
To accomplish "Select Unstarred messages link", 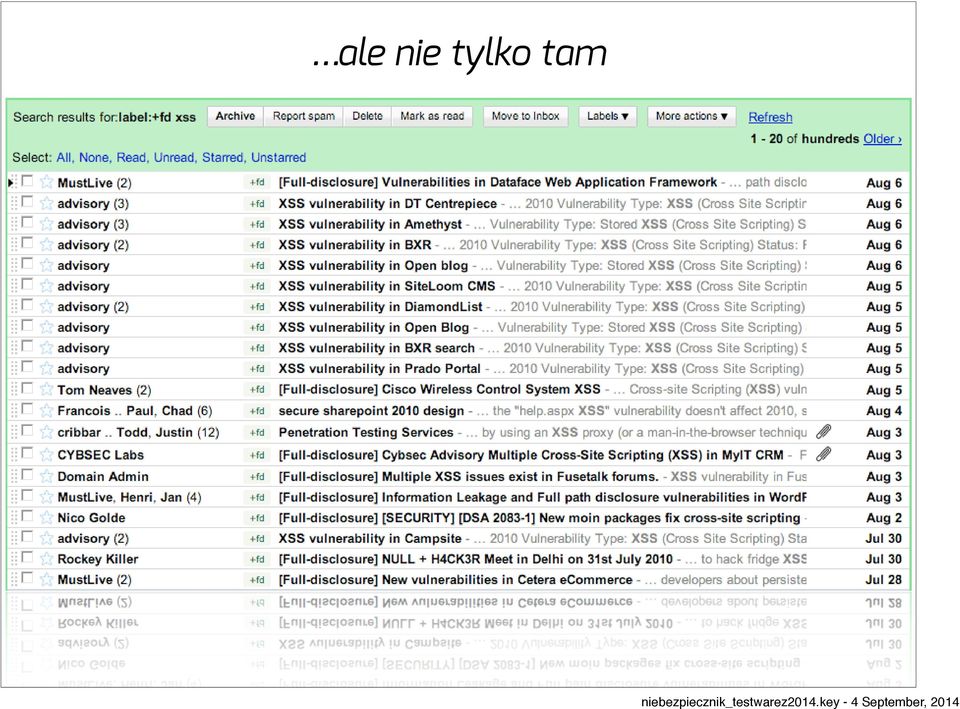I will click(x=278, y=157).
